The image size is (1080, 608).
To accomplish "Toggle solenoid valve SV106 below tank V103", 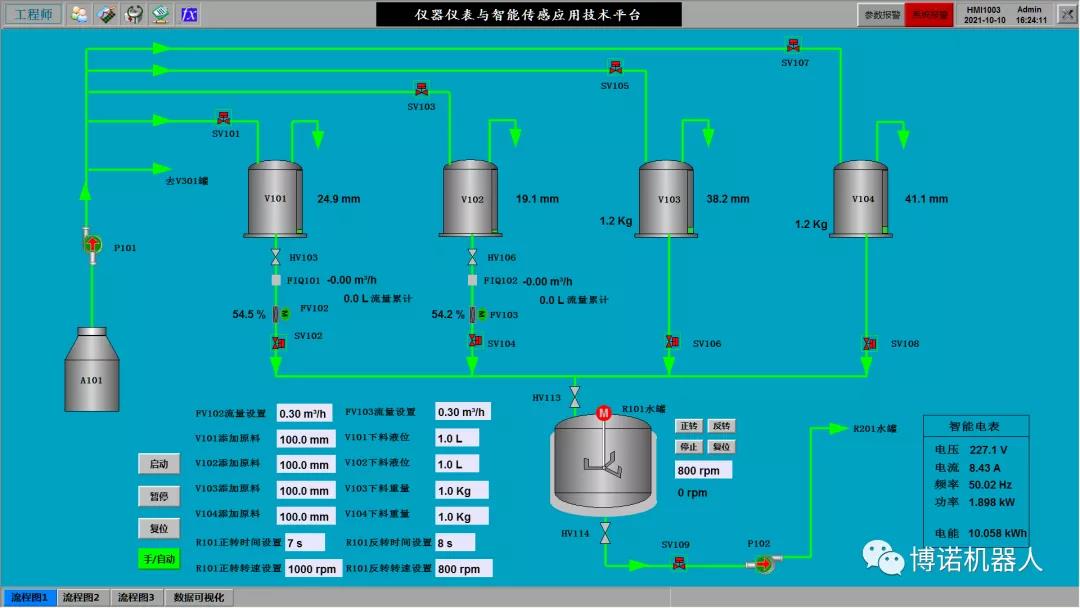I will [x=671, y=342].
